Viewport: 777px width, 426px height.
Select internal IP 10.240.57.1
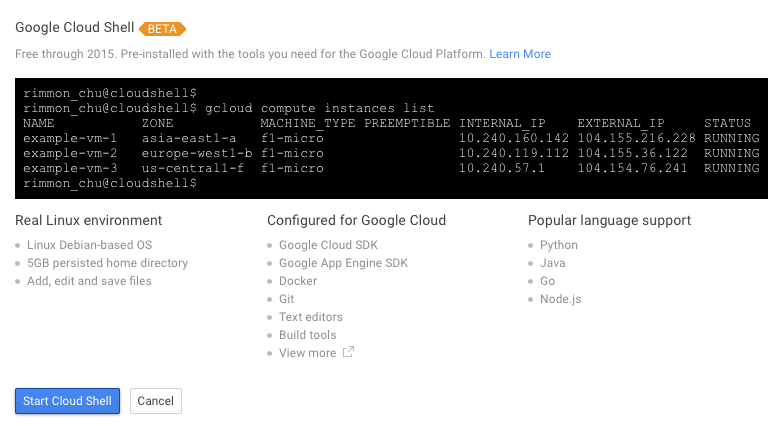point(501,168)
